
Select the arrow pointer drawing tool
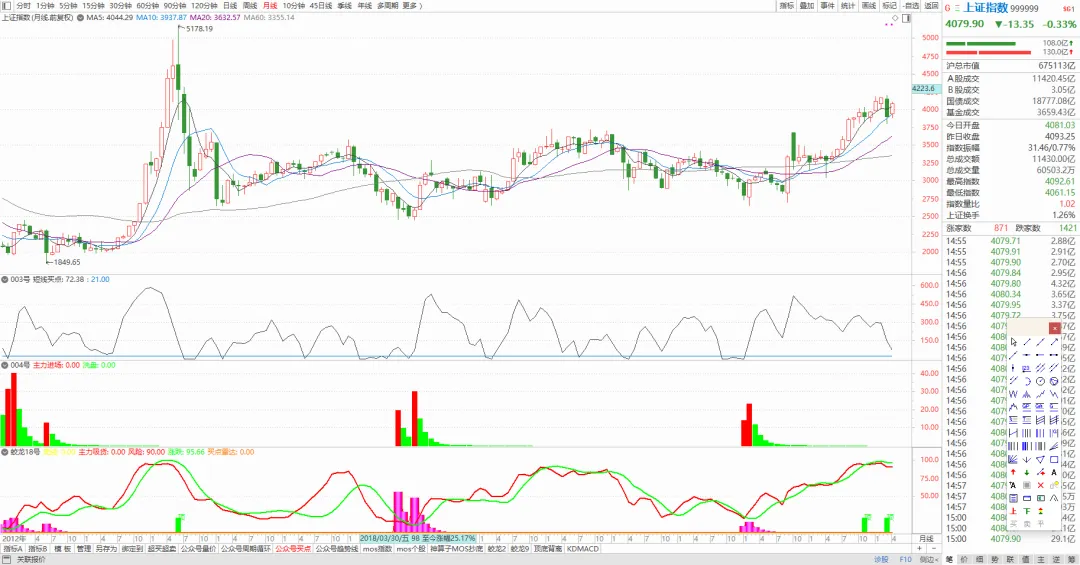tap(1014, 342)
